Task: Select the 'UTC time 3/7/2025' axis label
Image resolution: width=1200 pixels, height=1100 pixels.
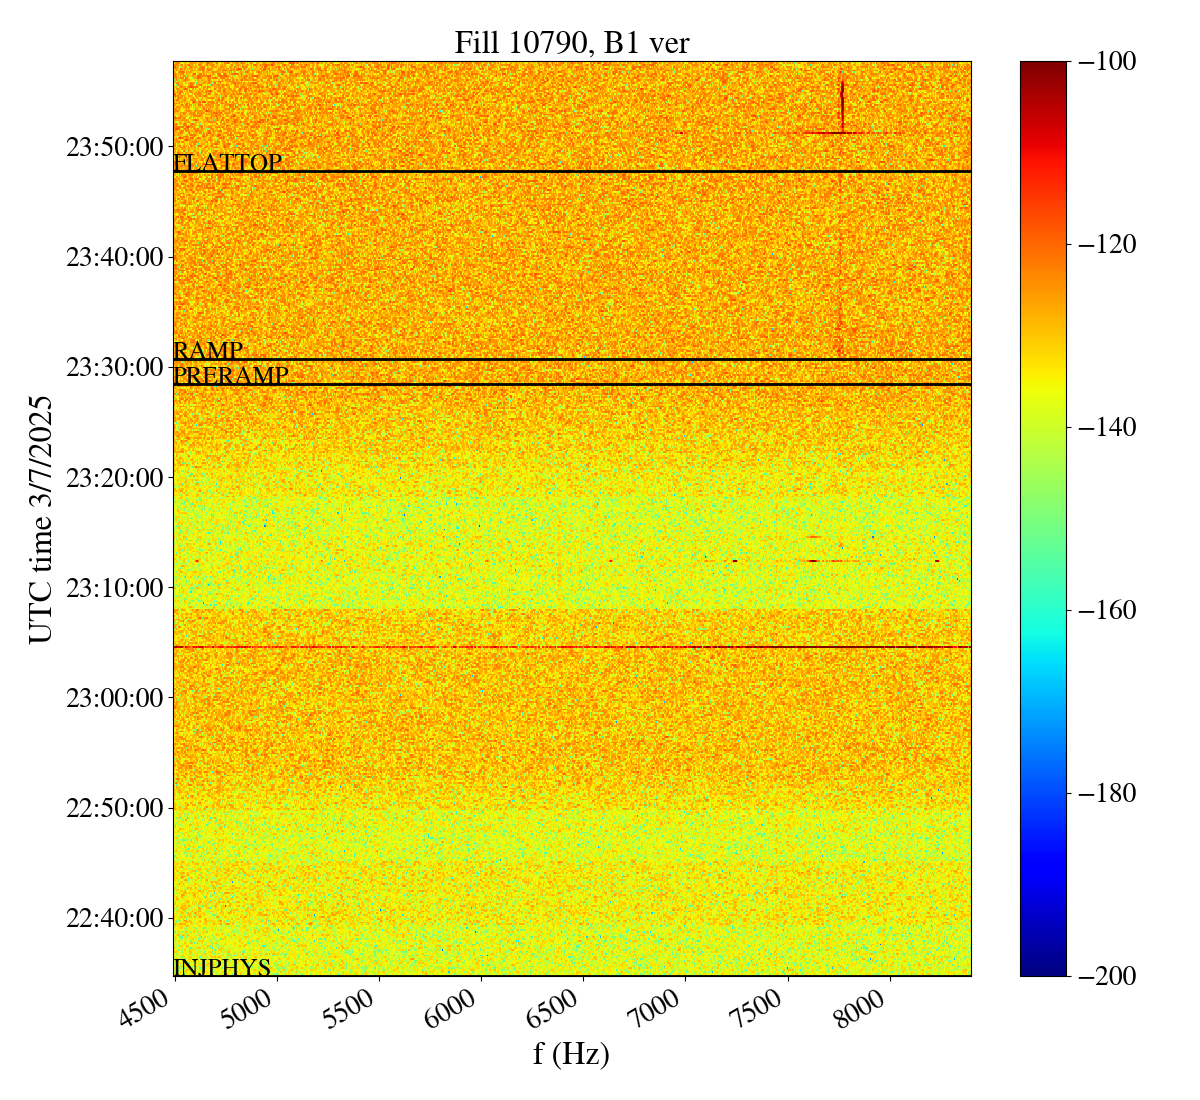Action: 40,519
